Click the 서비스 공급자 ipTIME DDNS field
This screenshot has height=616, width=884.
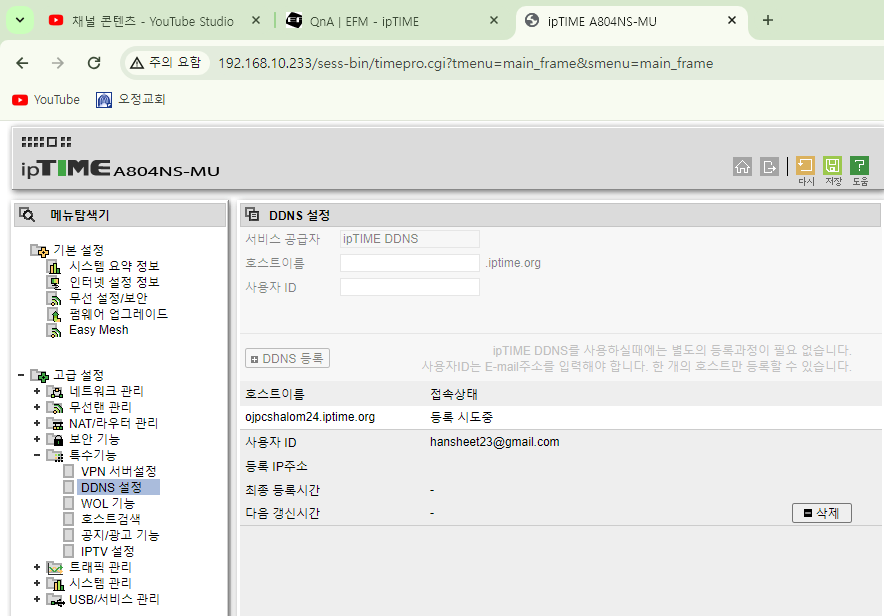click(x=410, y=239)
